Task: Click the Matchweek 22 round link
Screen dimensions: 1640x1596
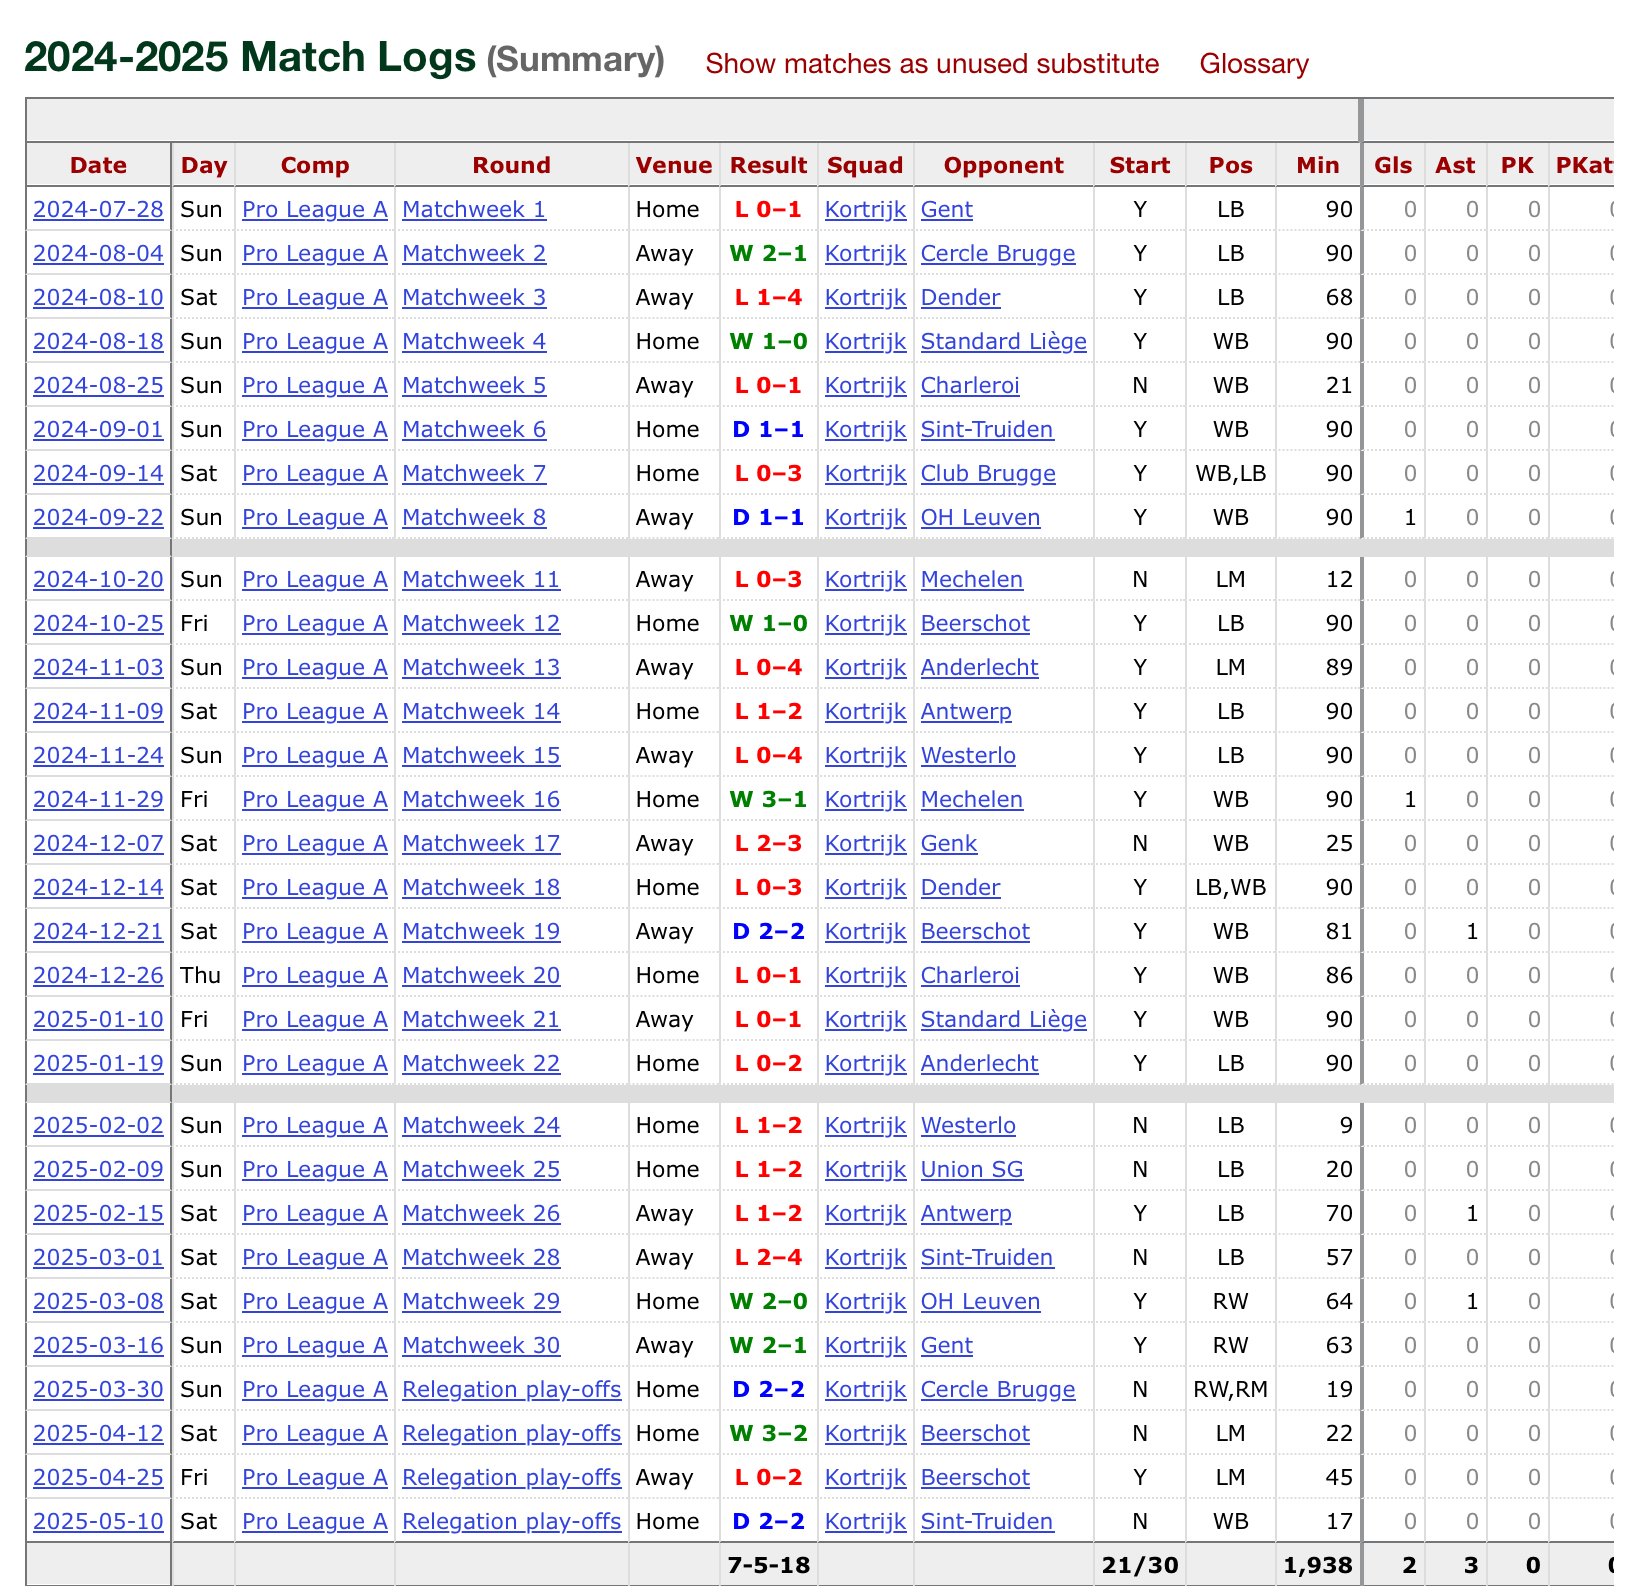Action: click(481, 1064)
